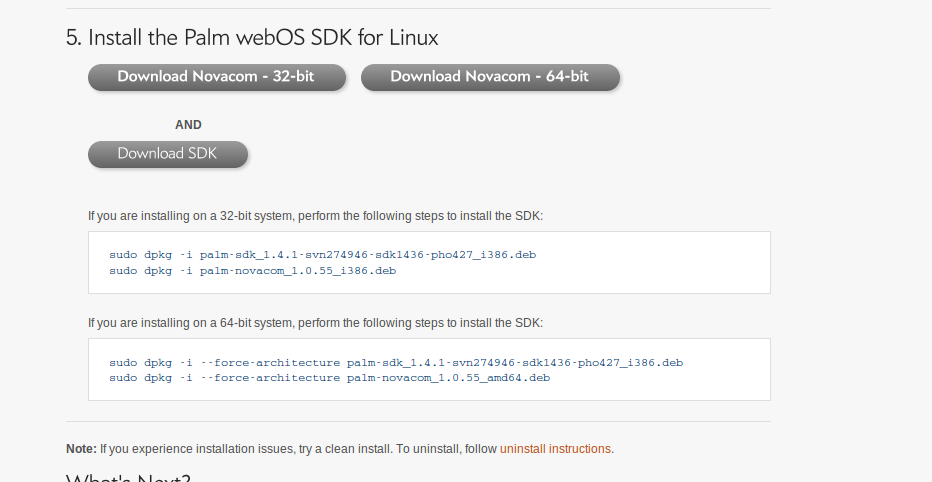Image resolution: width=932 pixels, height=482 pixels.
Task: Click the force-architecture palm-sdk command line
Action: [x=396, y=363]
